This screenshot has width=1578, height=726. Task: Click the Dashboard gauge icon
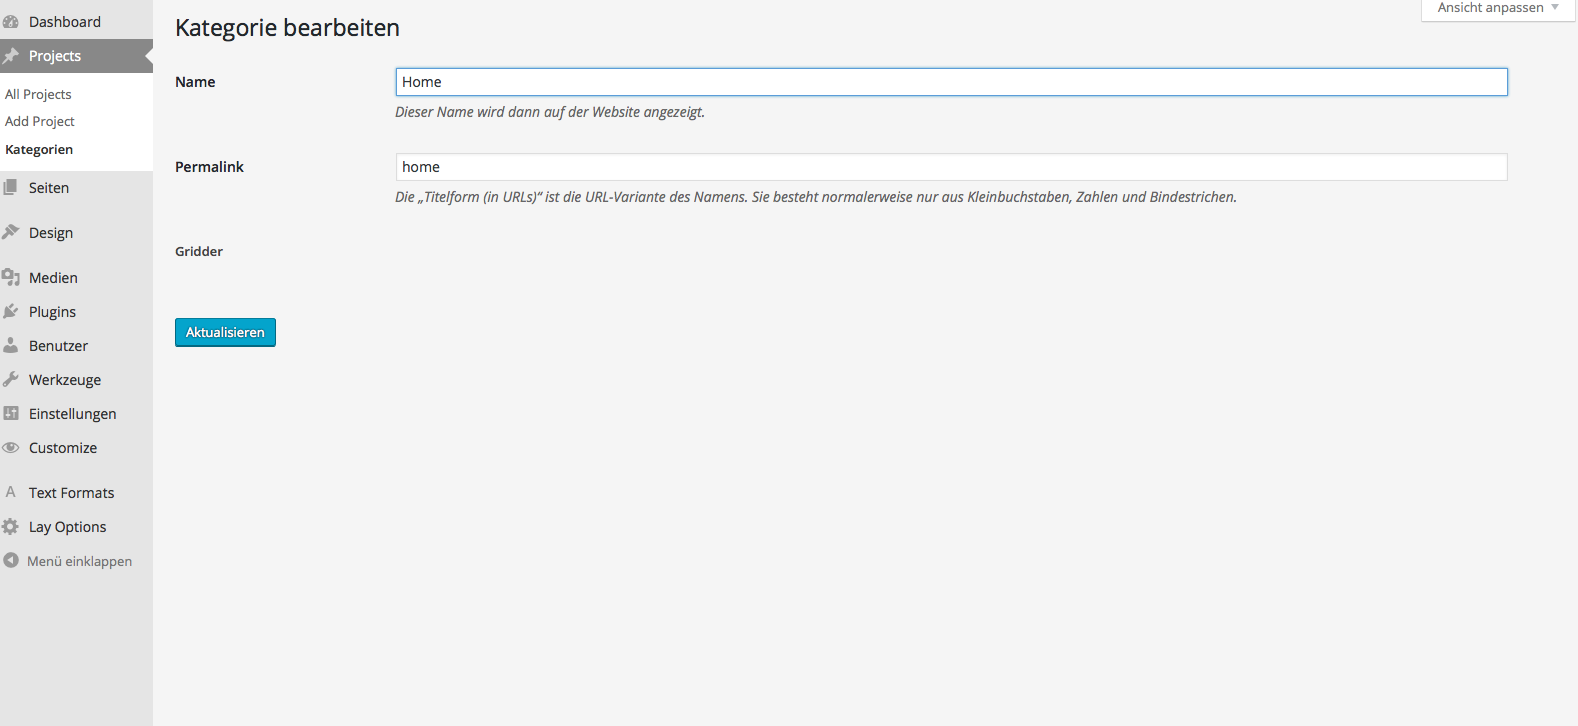(11, 22)
